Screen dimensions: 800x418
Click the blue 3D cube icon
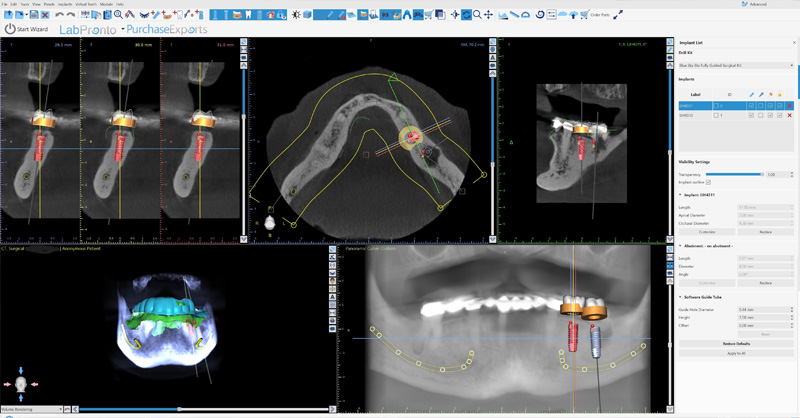click(307, 15)
